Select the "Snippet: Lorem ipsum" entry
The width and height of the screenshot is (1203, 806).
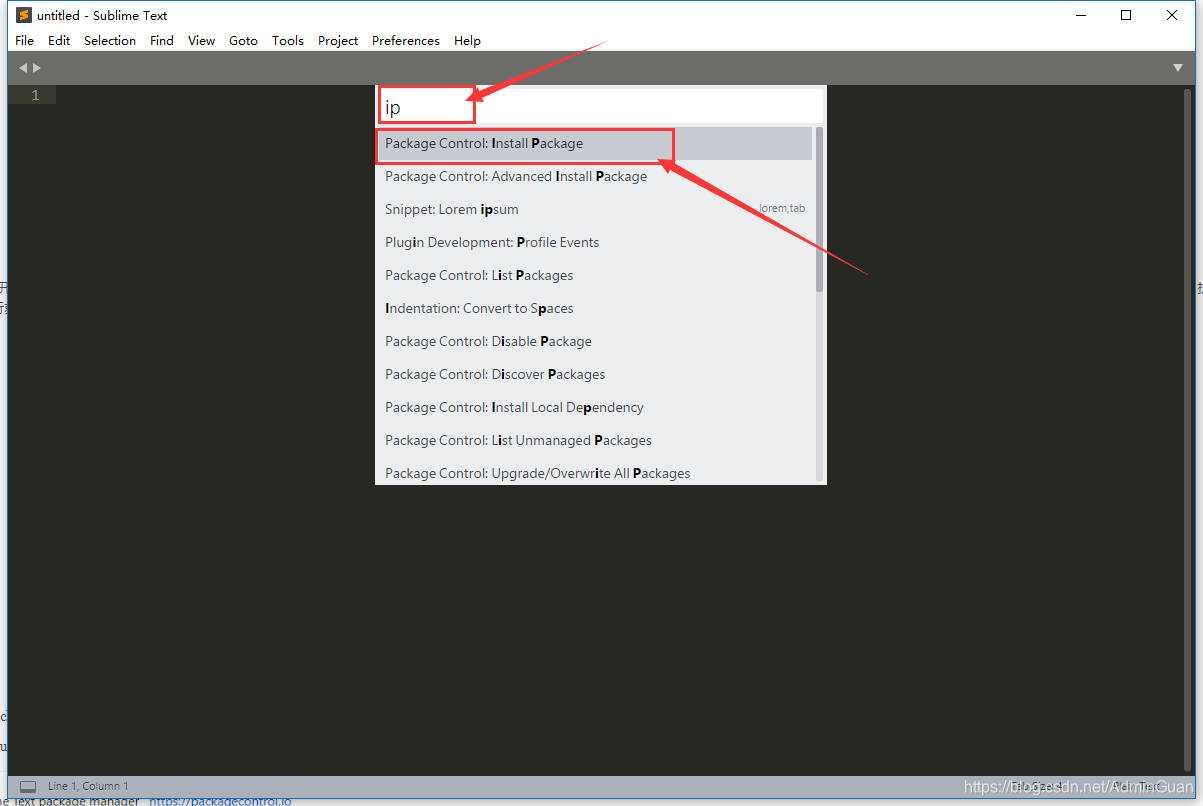point(451,209)
